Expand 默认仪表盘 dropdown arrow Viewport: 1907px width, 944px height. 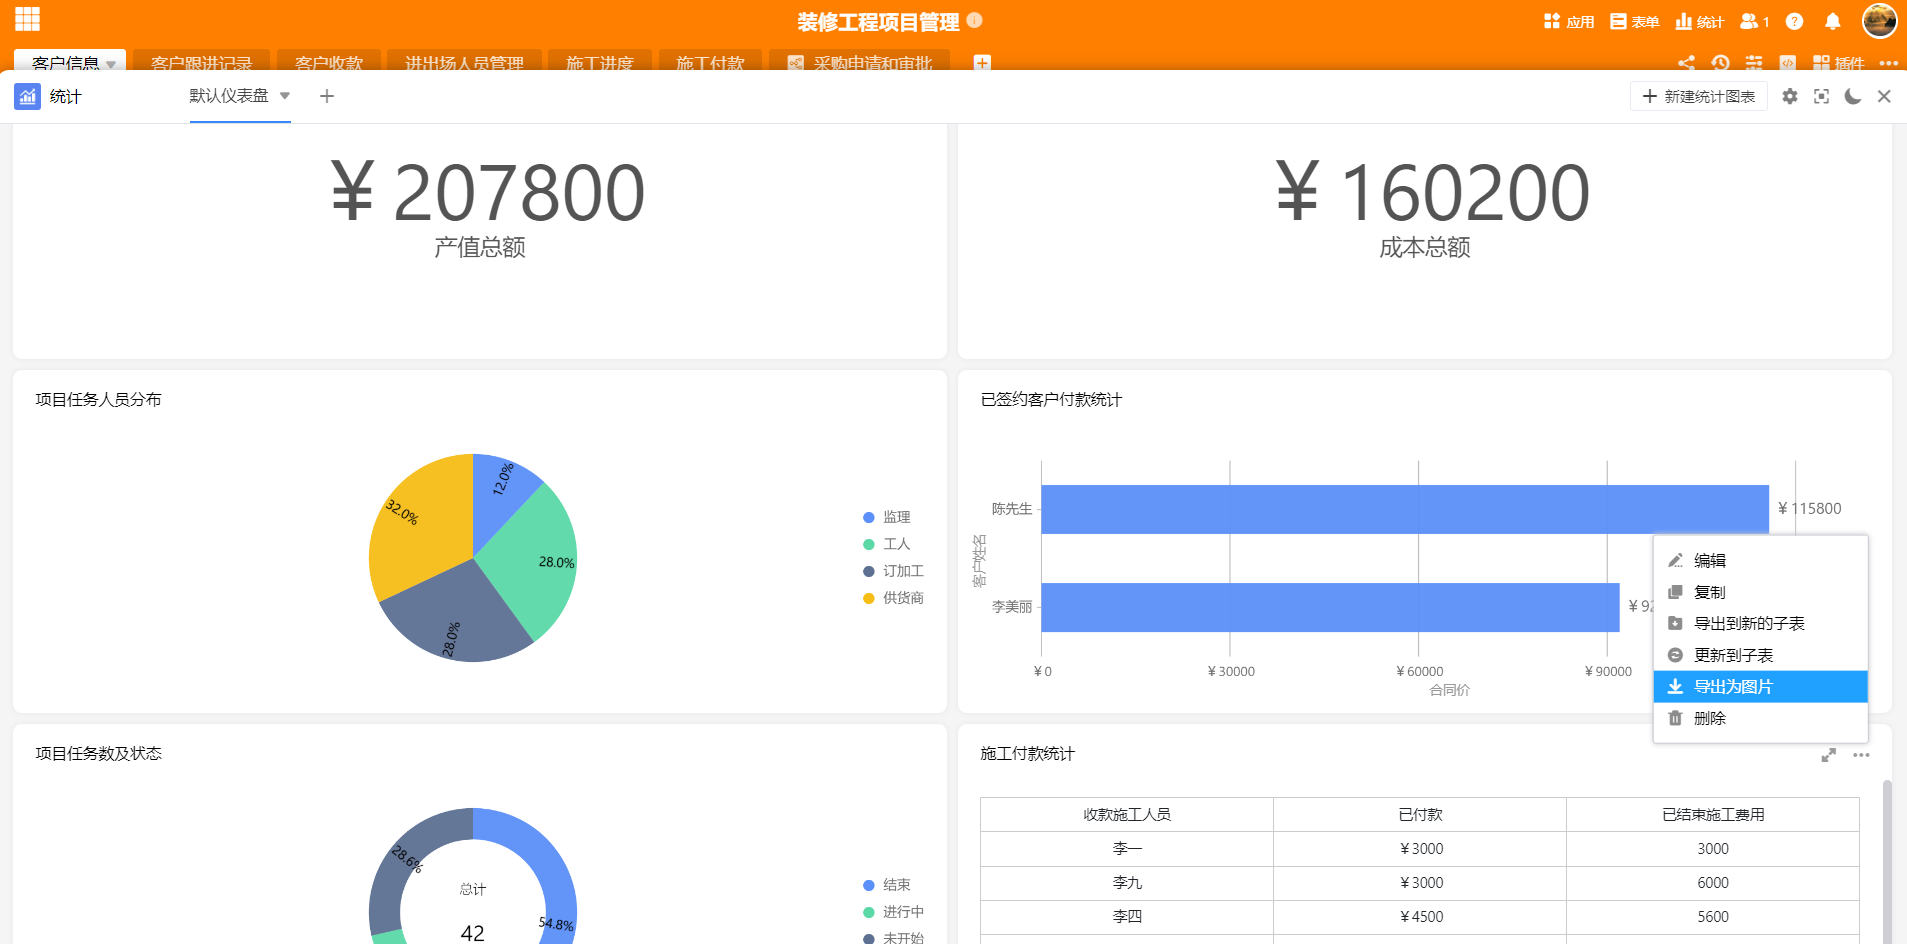[285, 96]
